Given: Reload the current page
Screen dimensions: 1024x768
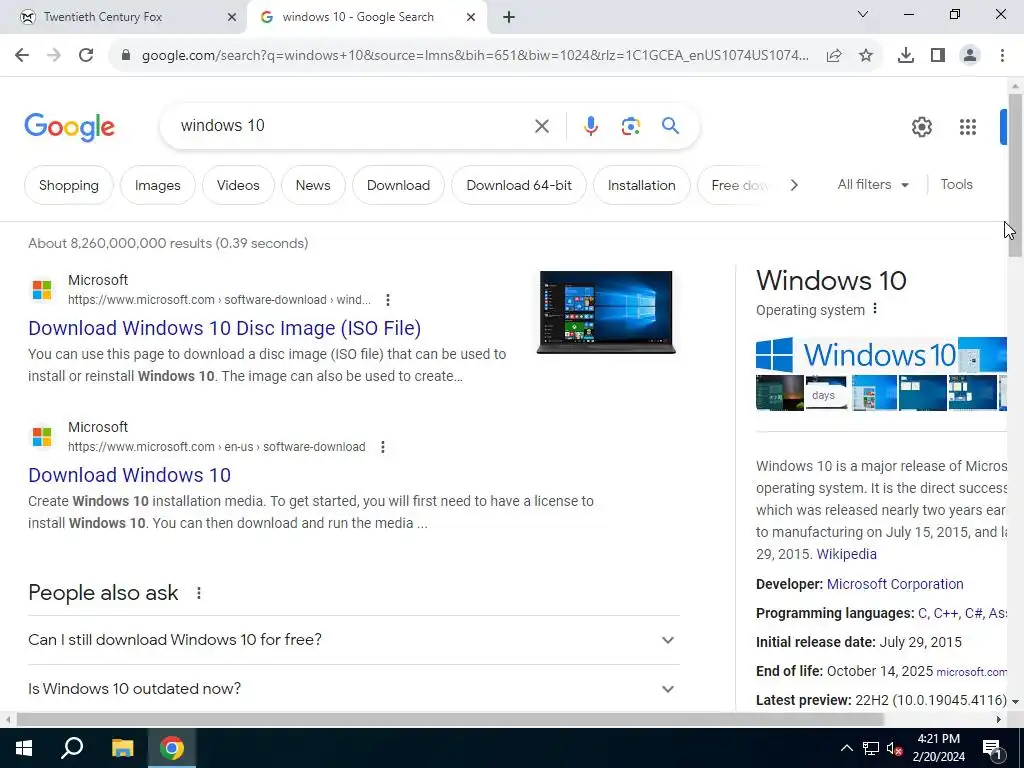Looking at the screenshot, I should pyautogui.click(x=86, y=56).
